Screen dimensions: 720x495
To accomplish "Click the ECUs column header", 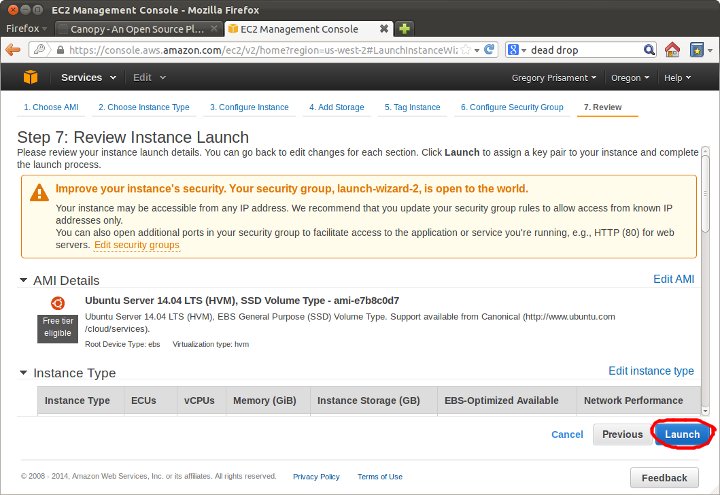I will pyautogui.click(x=151, y=400).
